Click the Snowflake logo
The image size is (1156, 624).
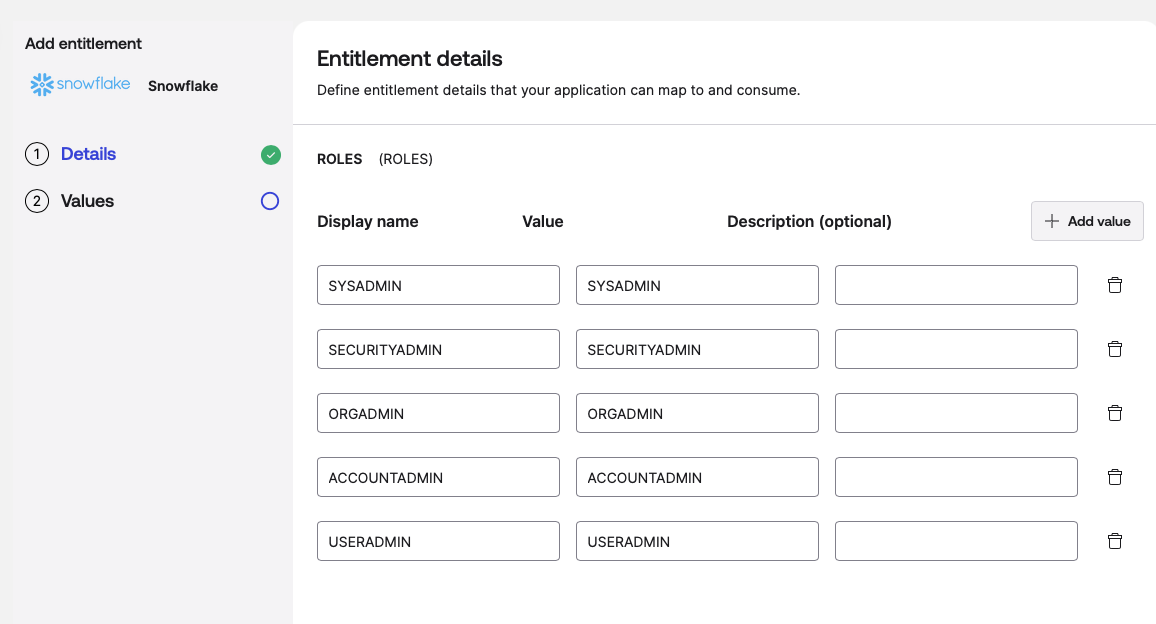click(80, 84)
